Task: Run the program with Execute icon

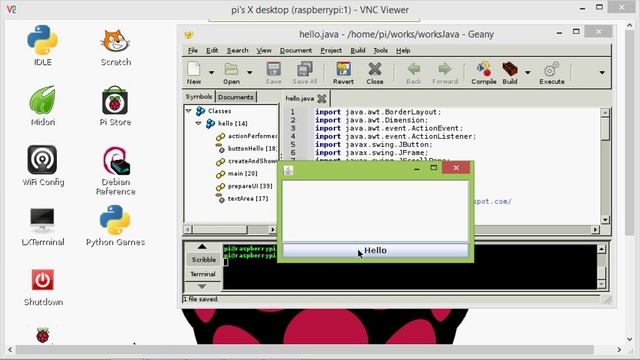Action: 552,73
